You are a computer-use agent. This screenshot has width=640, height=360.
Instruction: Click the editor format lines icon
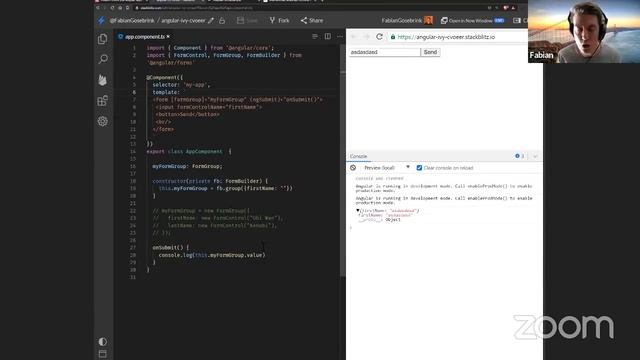click(315, 37)
